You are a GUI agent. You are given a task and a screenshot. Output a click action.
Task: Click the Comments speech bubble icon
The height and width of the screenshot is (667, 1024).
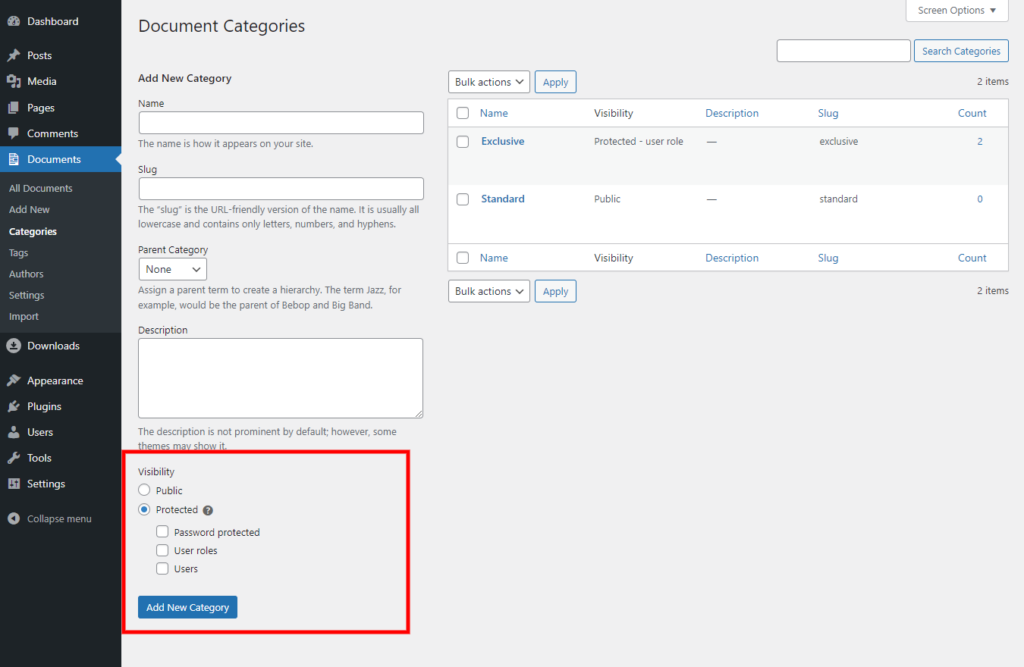coord(14,134)
